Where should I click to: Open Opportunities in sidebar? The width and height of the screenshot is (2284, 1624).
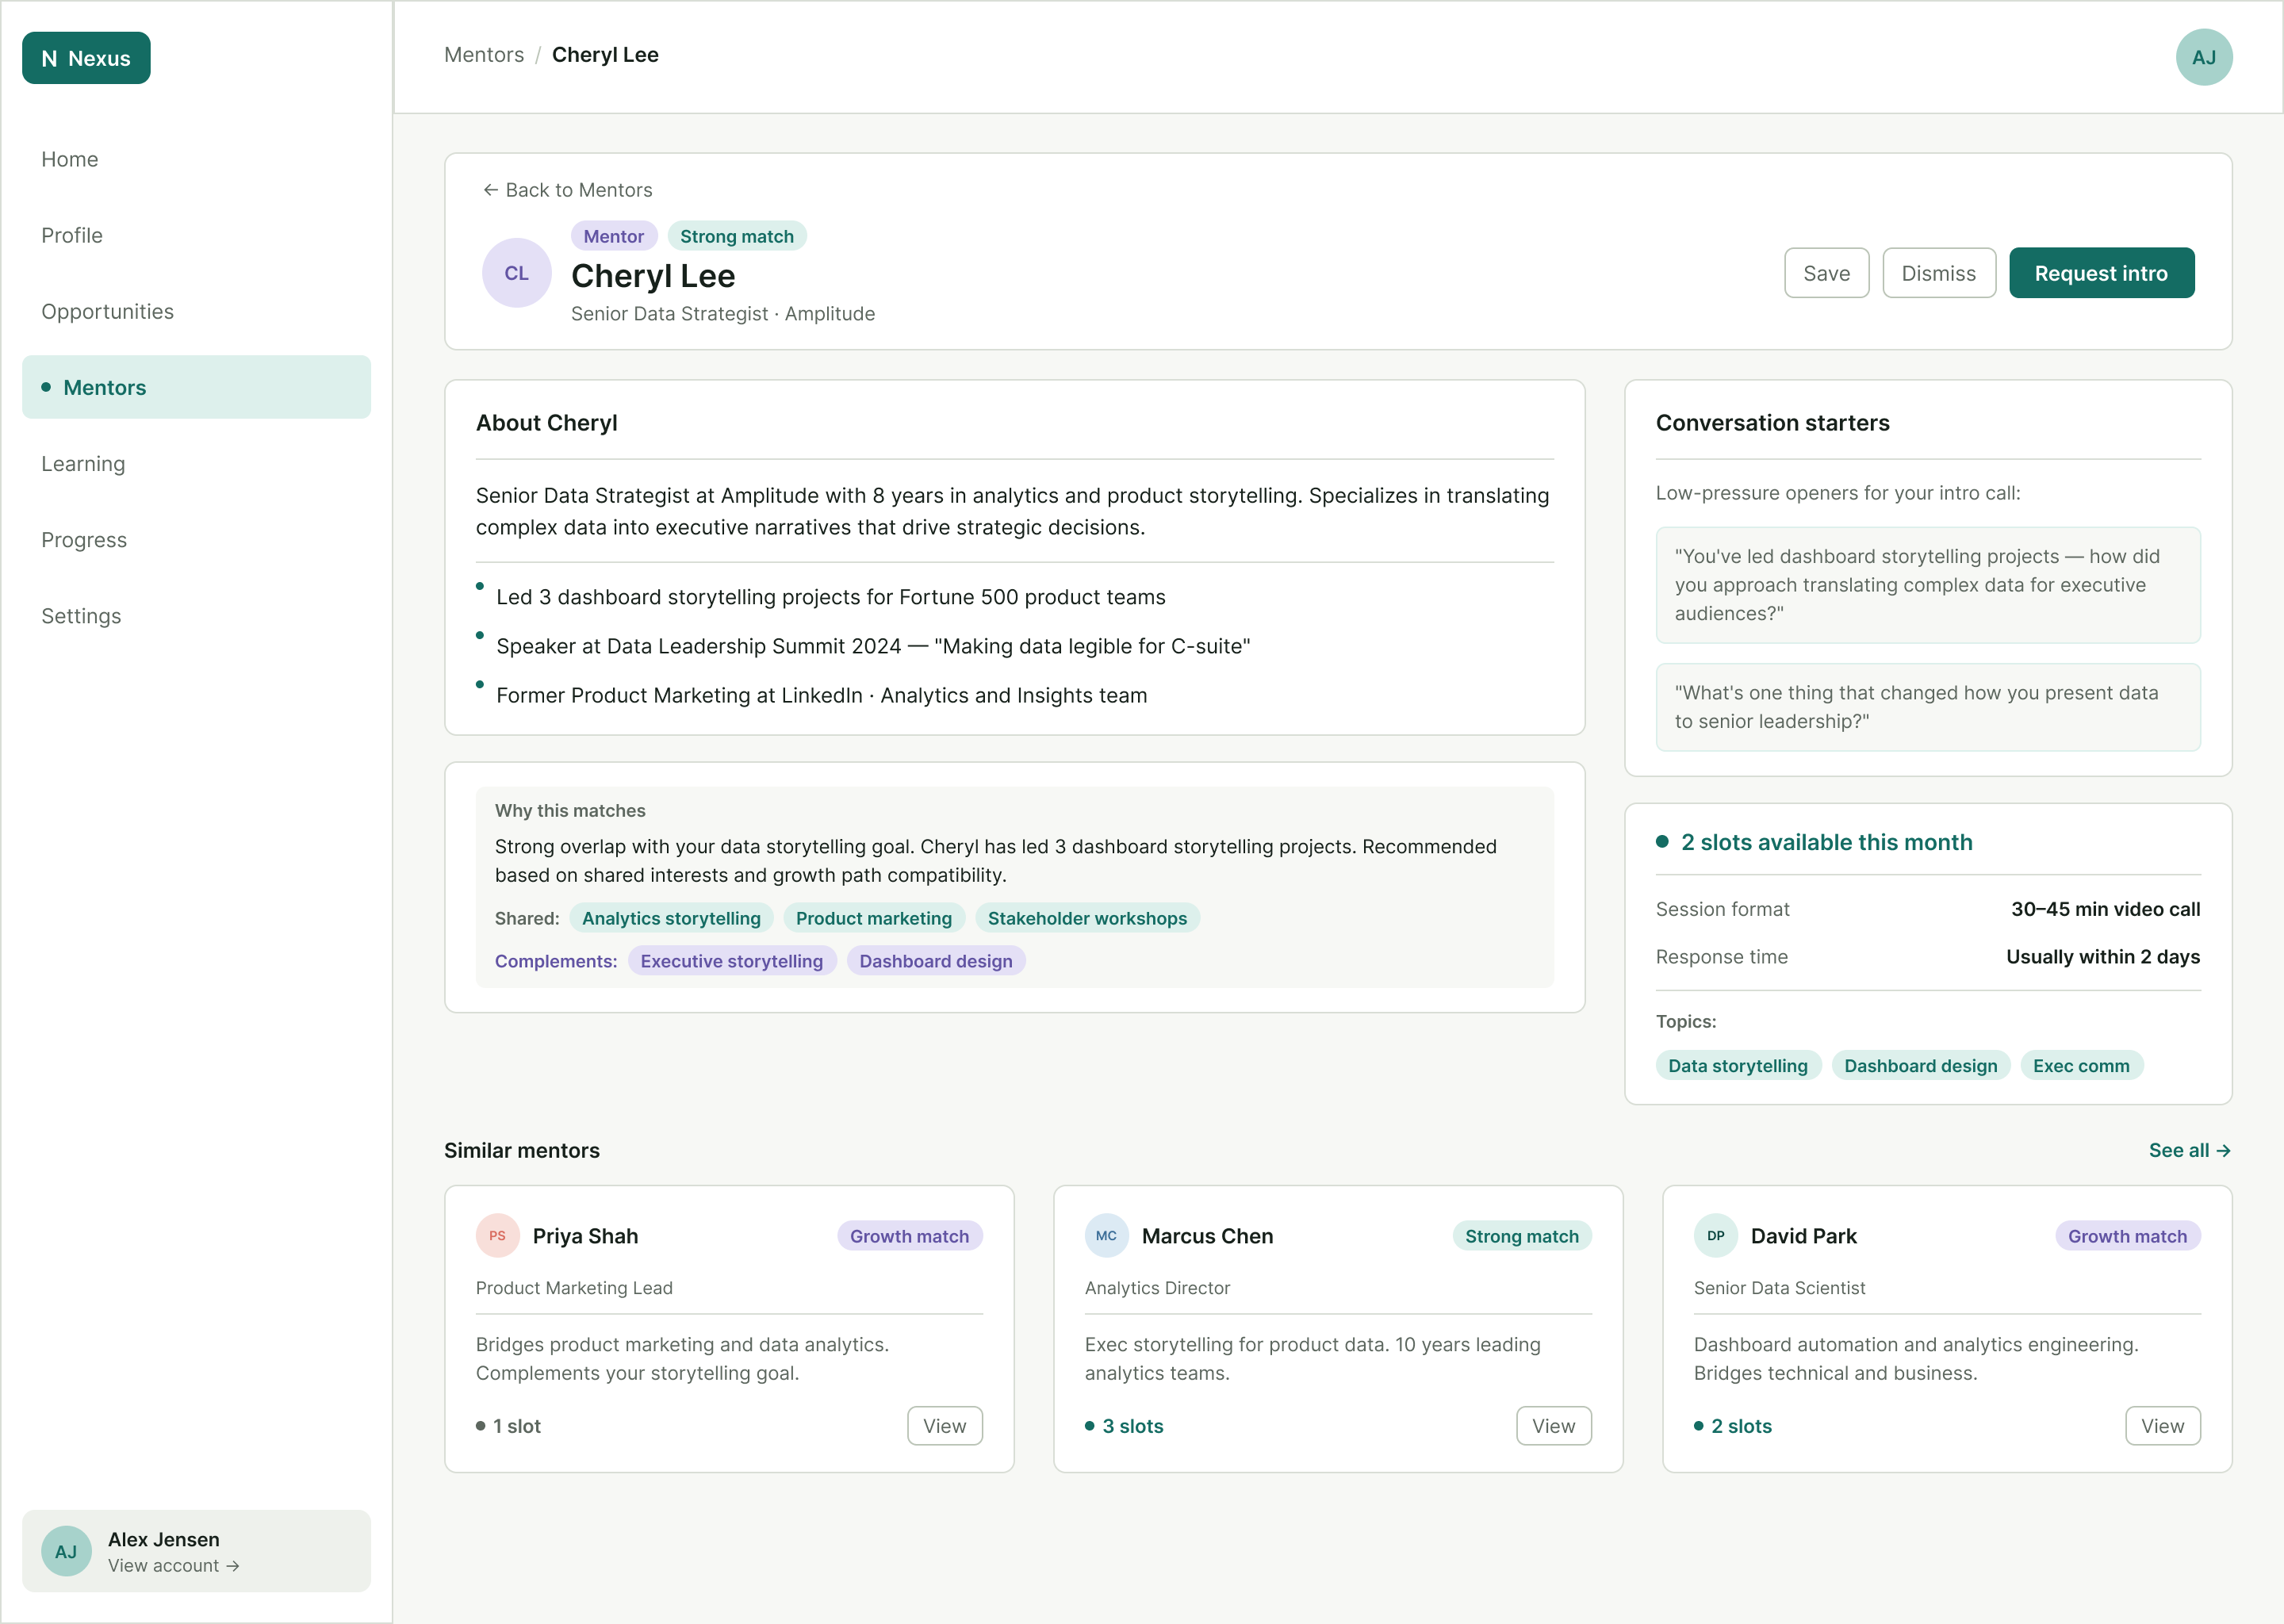pyautogui.click(x=196, y=311)
